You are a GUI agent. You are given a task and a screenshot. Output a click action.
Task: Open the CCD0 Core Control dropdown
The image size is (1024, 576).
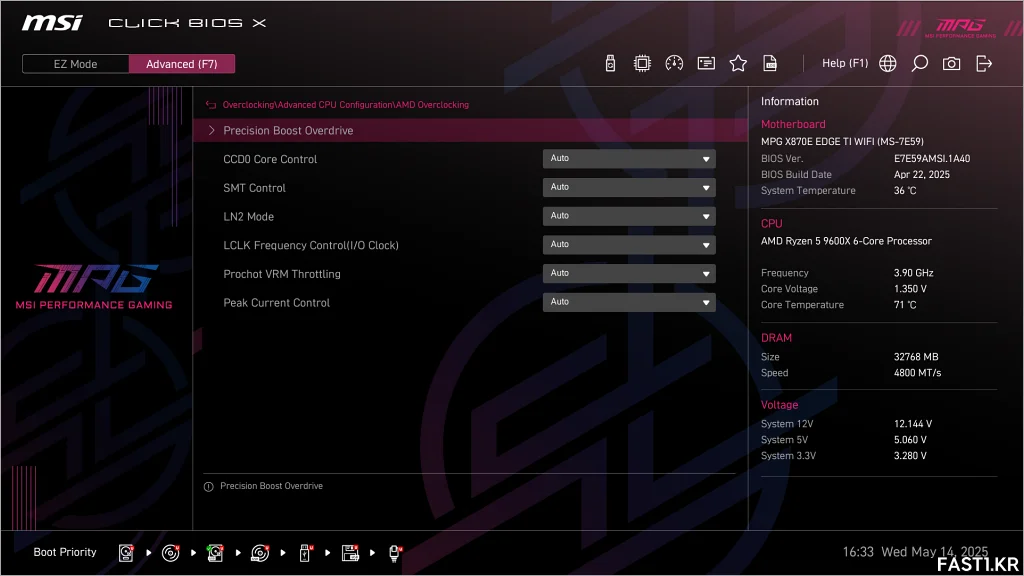click(x=629, y=159)
